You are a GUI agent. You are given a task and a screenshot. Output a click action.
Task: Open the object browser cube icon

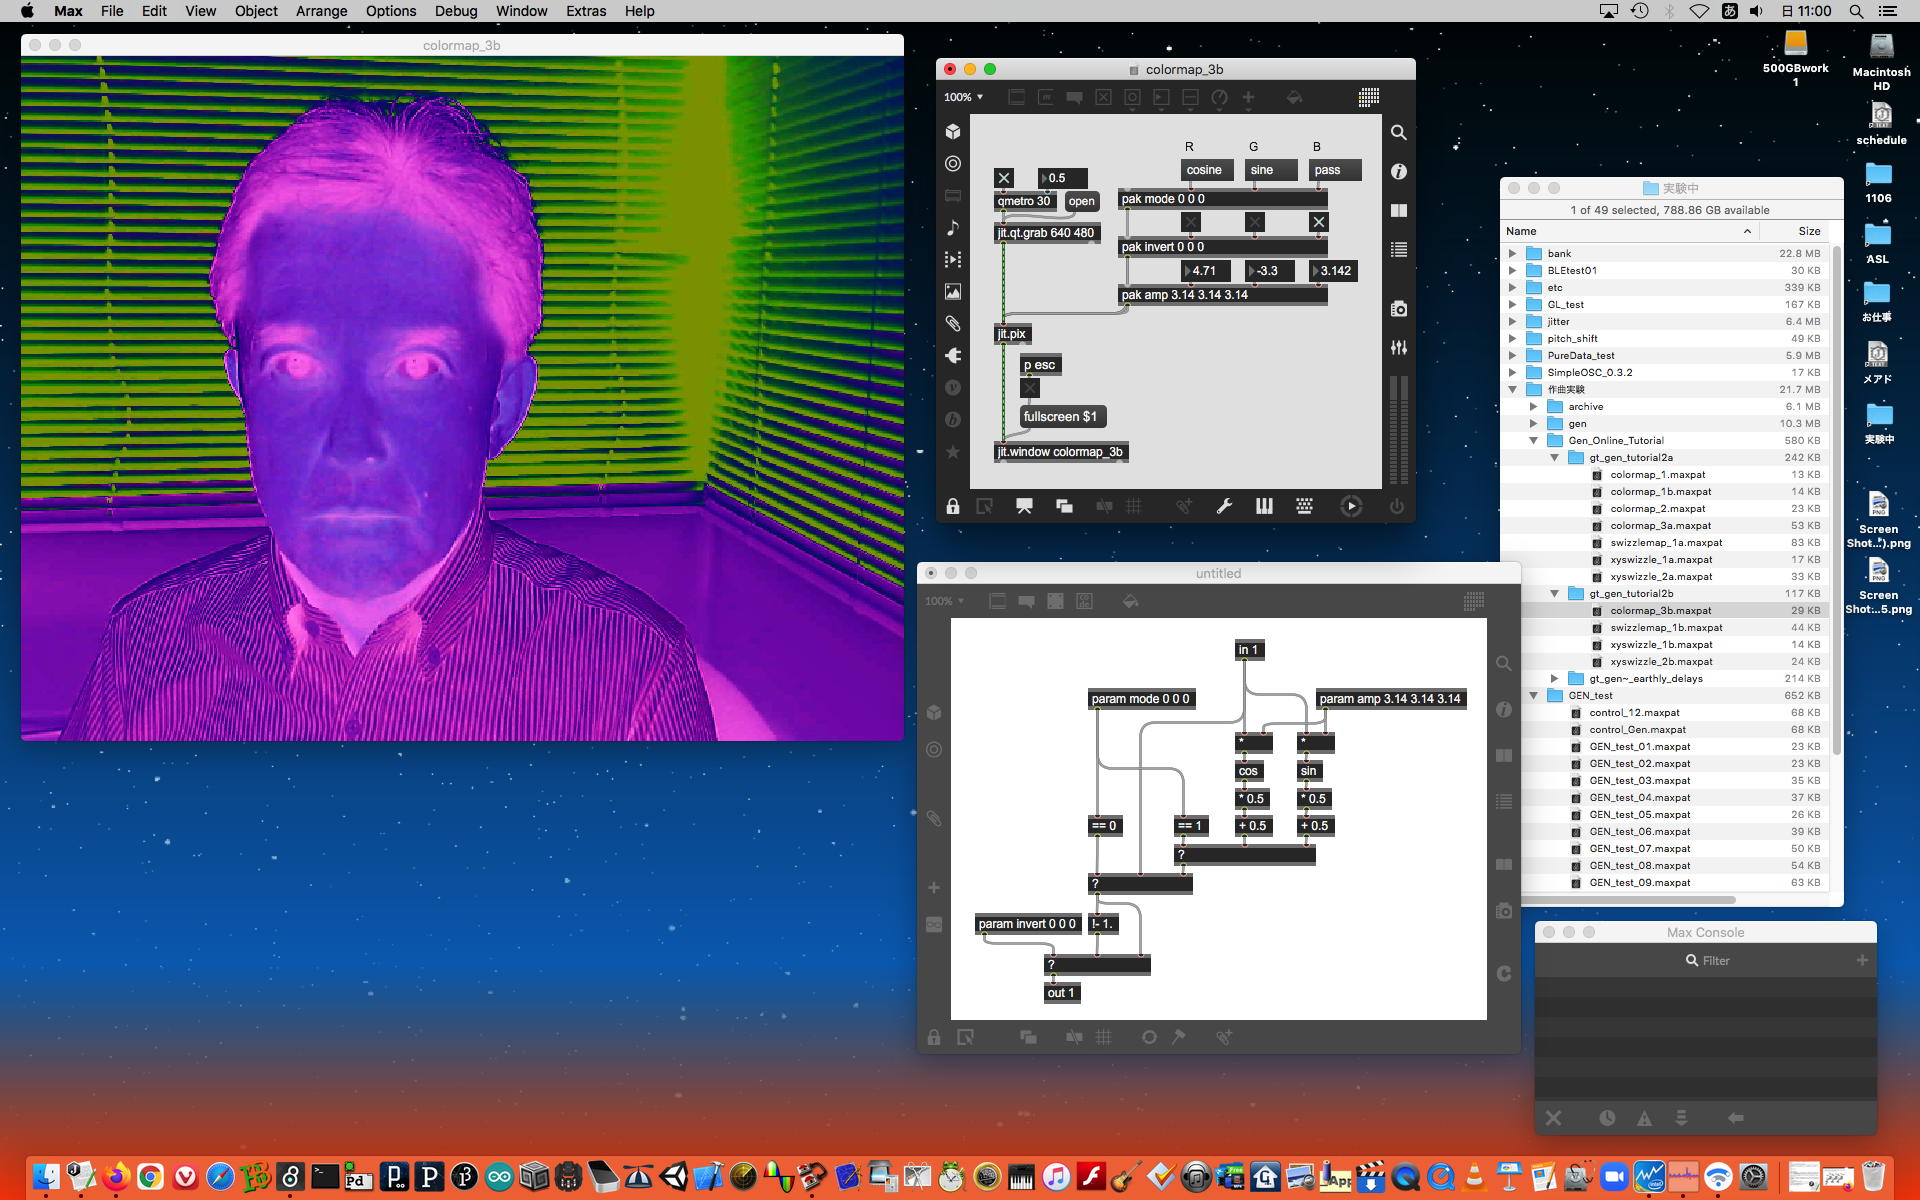point(953,132)
